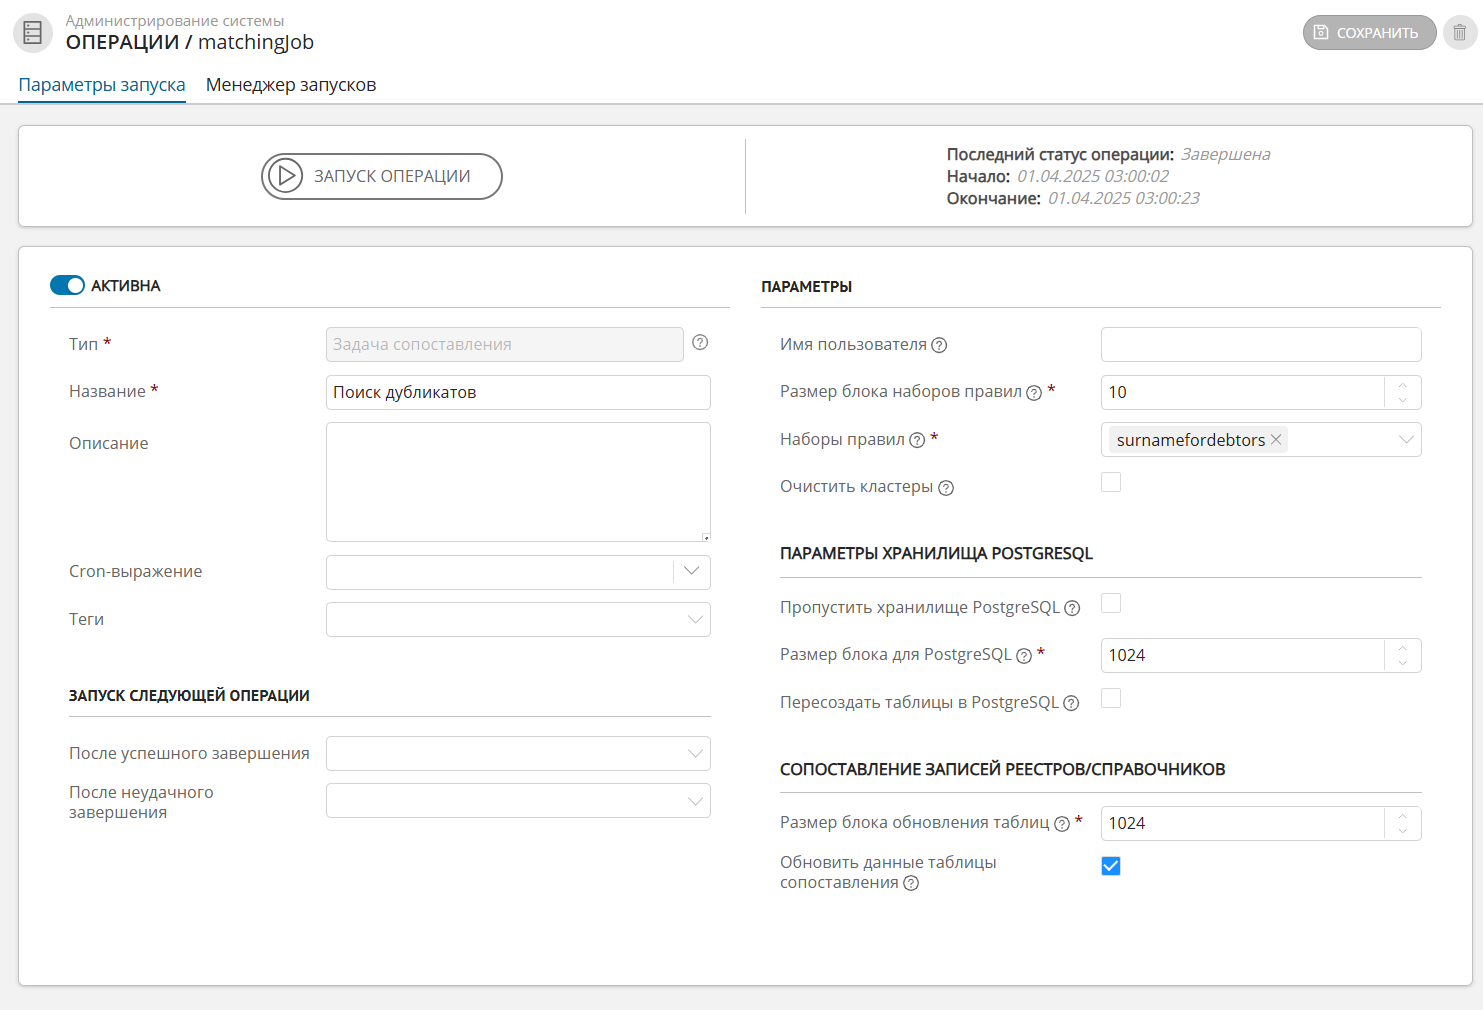Click the server icon next to Администрирование системы
1483x1010 pixels.
pyautogui.click(x=33, y=32)
